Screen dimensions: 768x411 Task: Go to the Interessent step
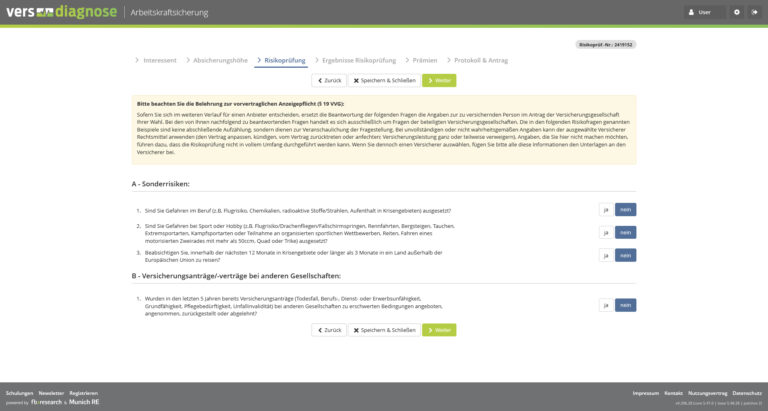[159, 60]
